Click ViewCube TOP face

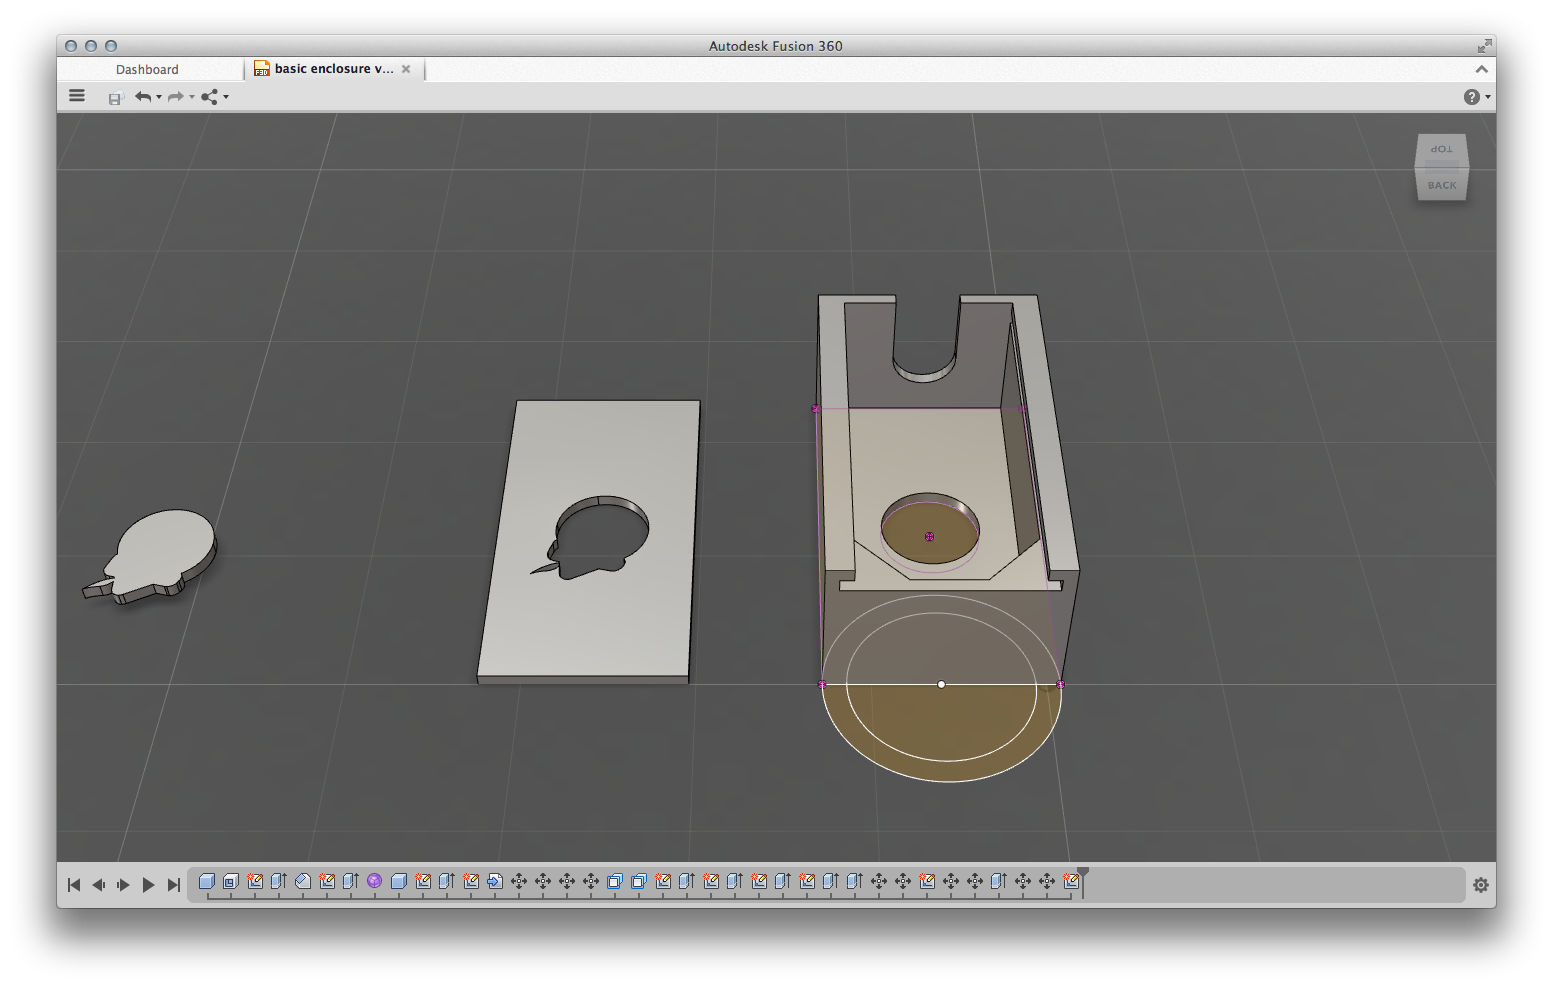click(x=1441, y=149)
